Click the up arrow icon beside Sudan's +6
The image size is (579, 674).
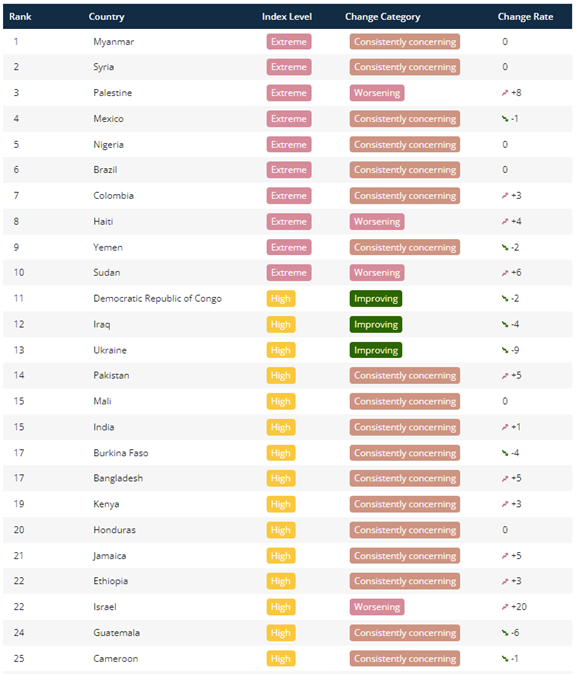505,273
